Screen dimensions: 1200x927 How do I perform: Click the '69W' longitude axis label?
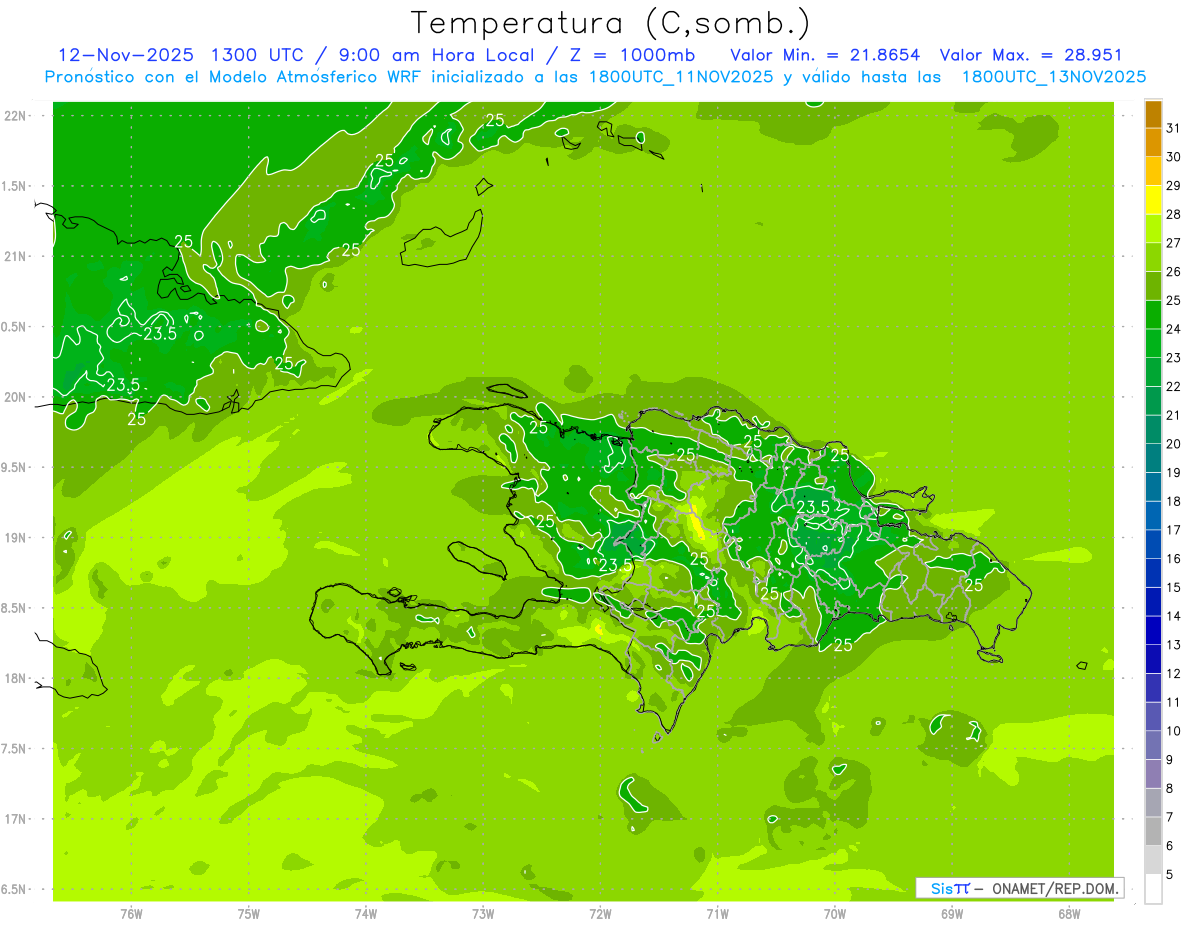(952, 913)
